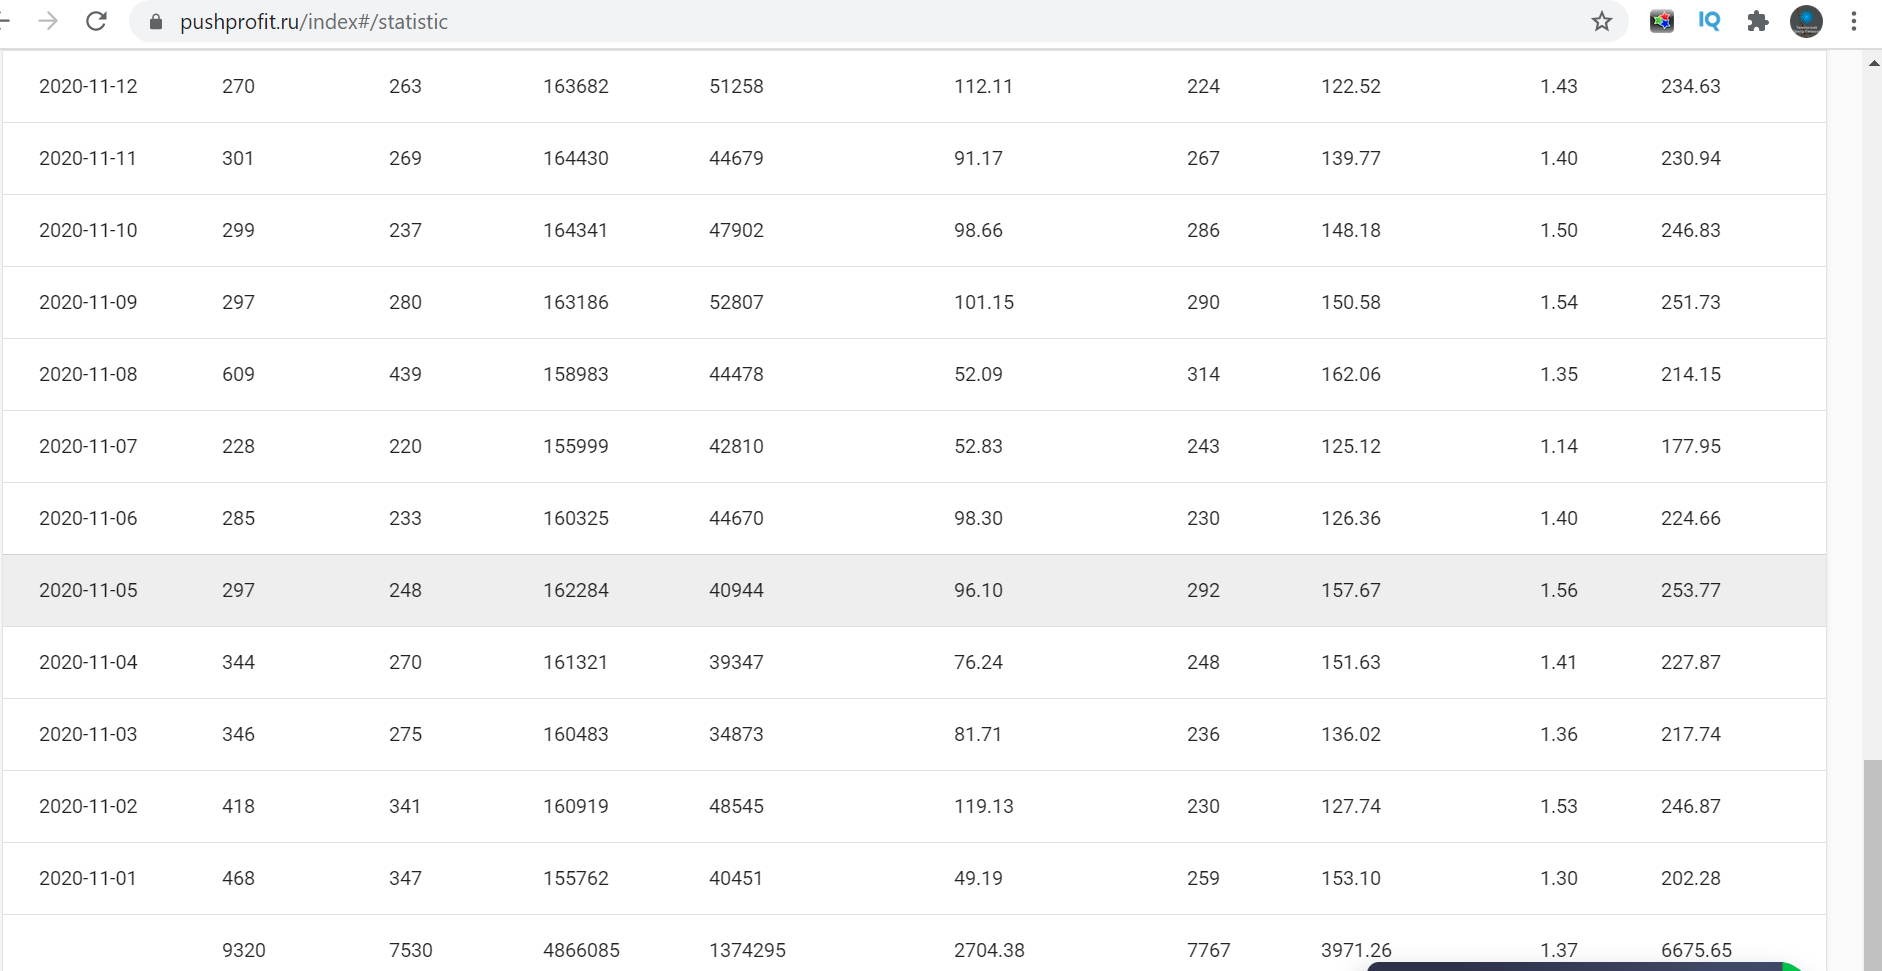Viewport: 1882px width, 971px height.
Task: Go forward with the forward arrow
Action: click(x=48, y=21)
